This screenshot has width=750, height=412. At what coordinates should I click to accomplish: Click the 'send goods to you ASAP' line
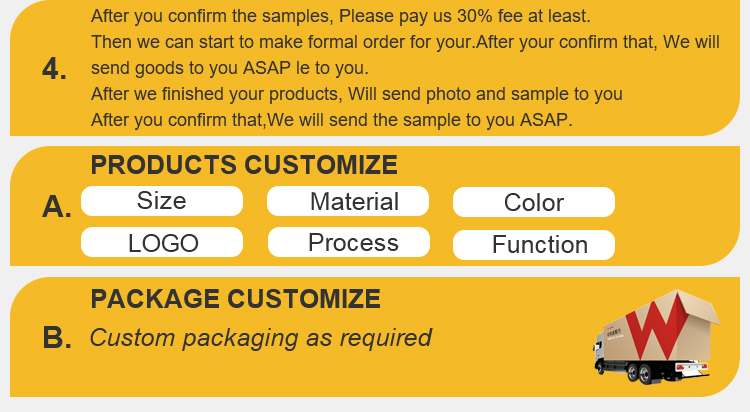(x=230, y=68)
